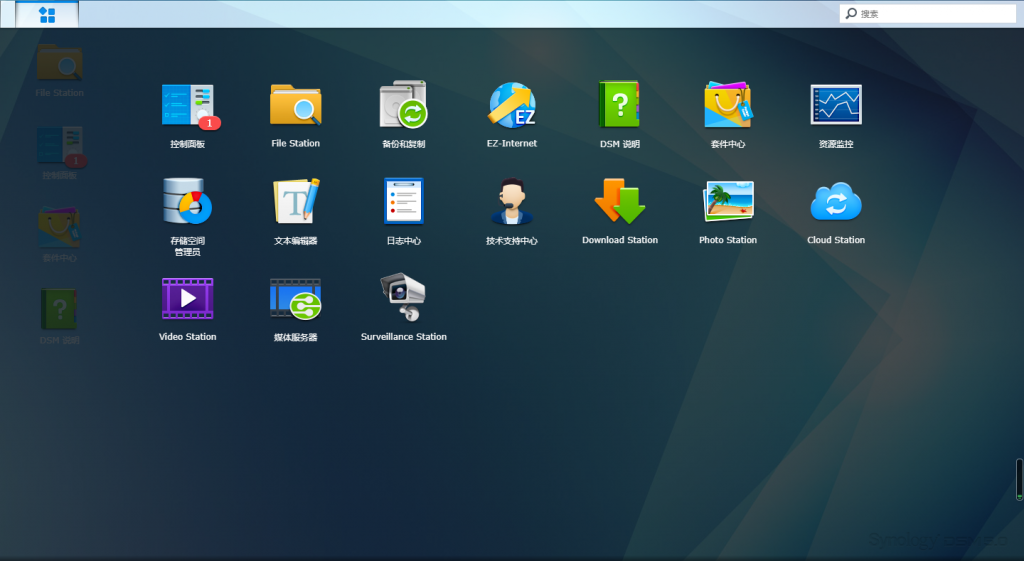
Task: Click dimmed 套件中心 desktop shortcut
Action: pos(59,235)
